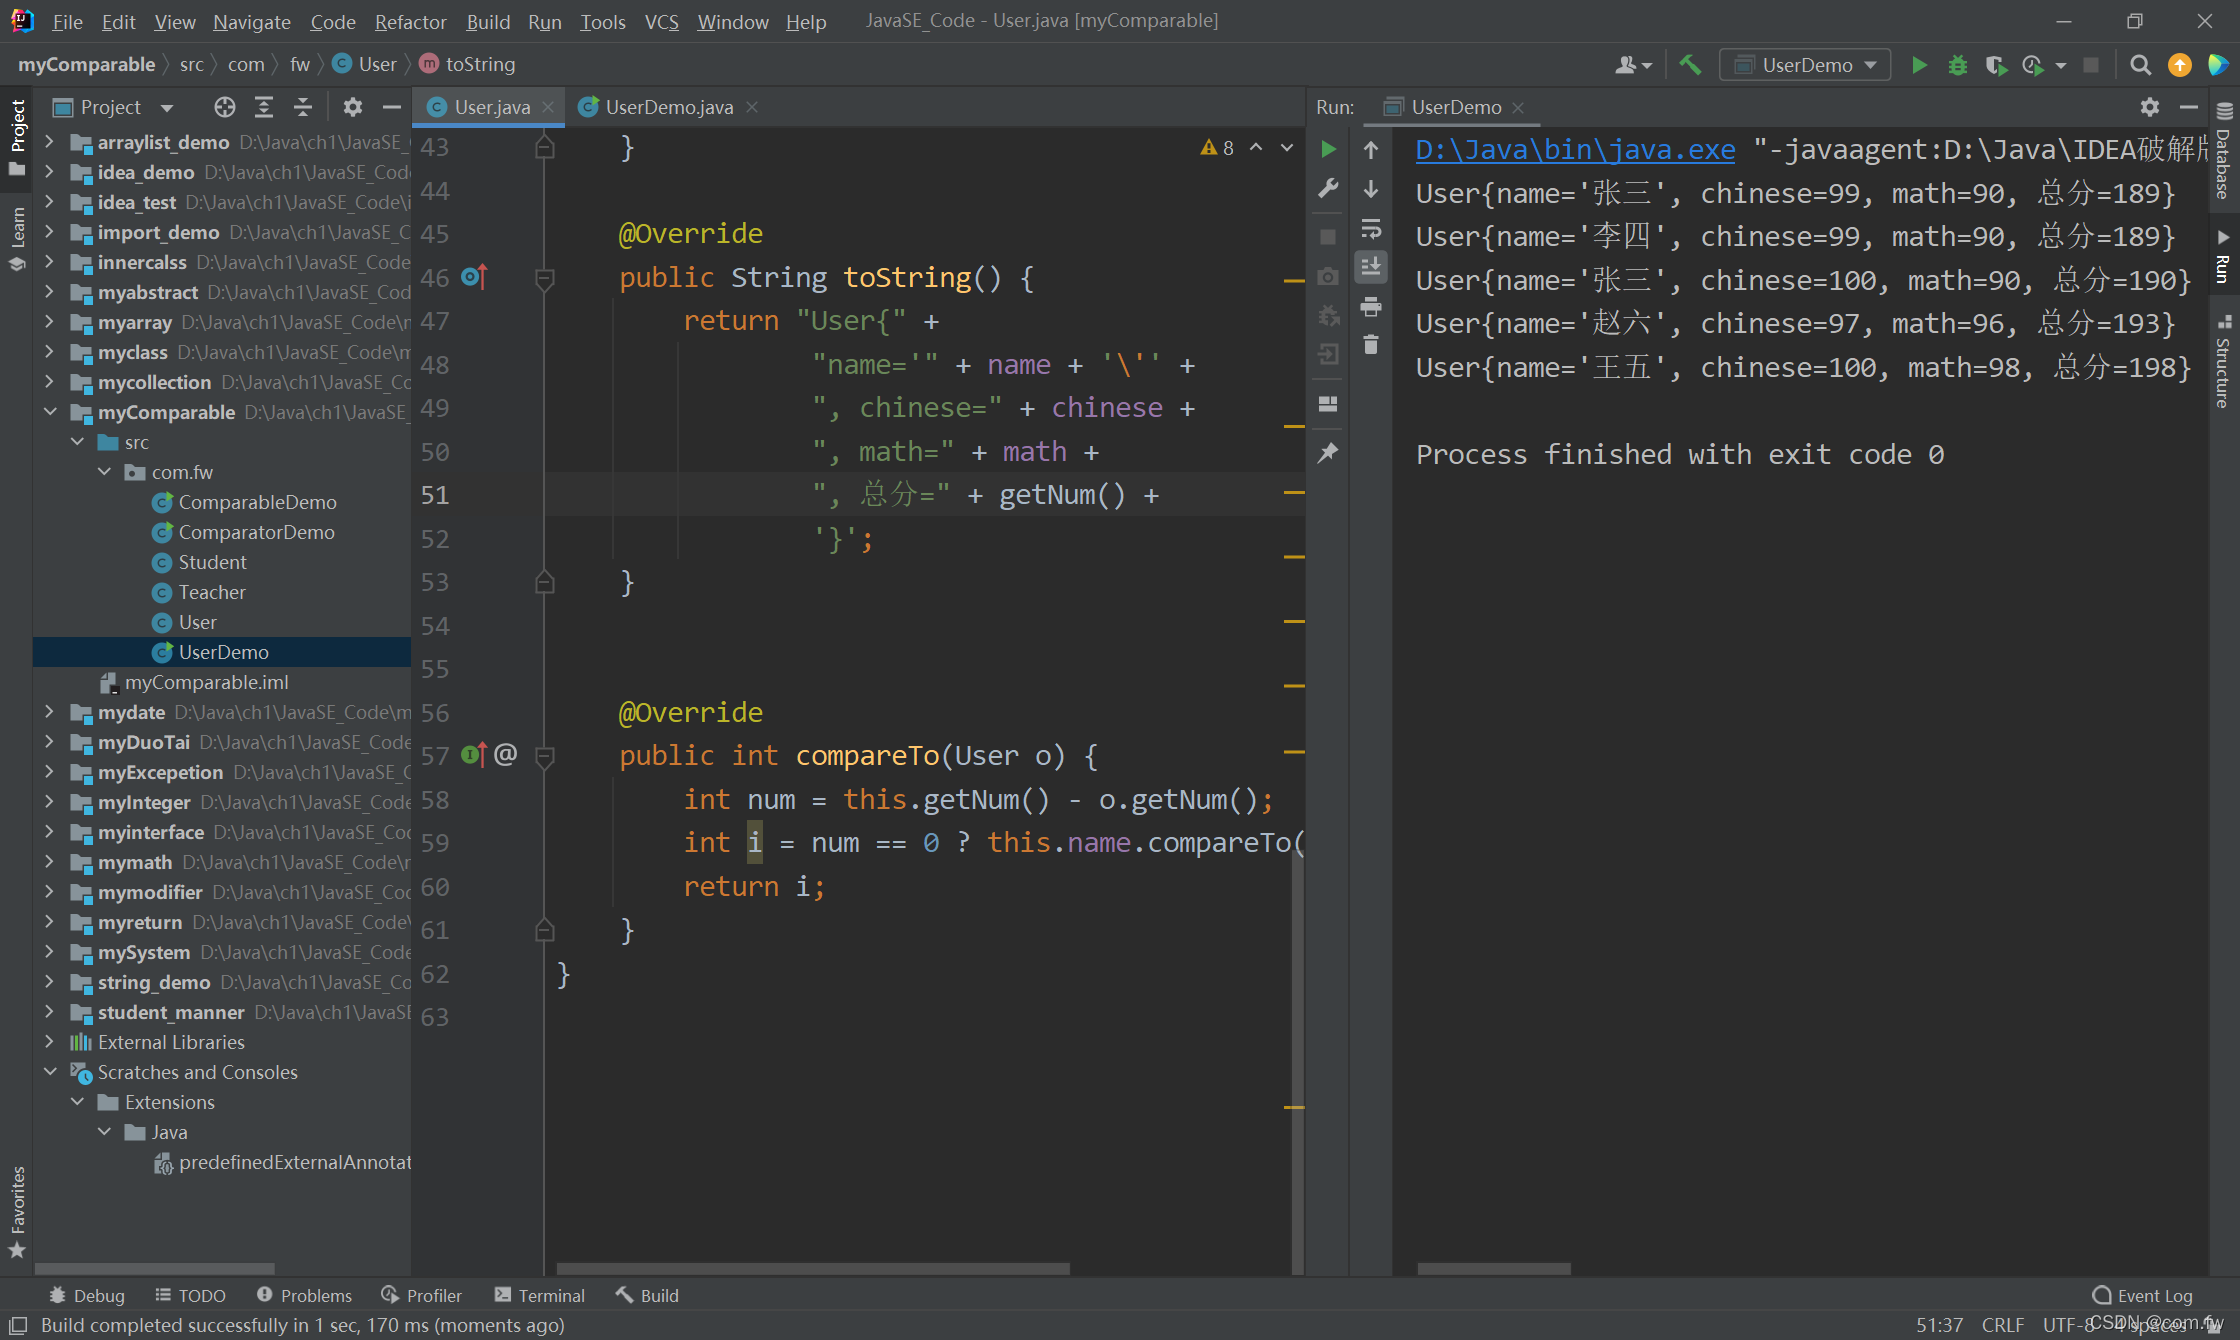Start the Debug bug icon in the toolbar
The image size is (2240, 1340).
coord(1957,65)
